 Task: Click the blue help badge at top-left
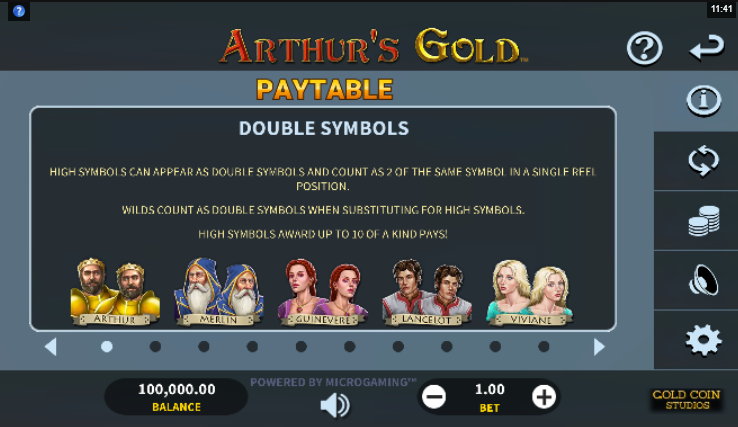click(x=19, y=11)
